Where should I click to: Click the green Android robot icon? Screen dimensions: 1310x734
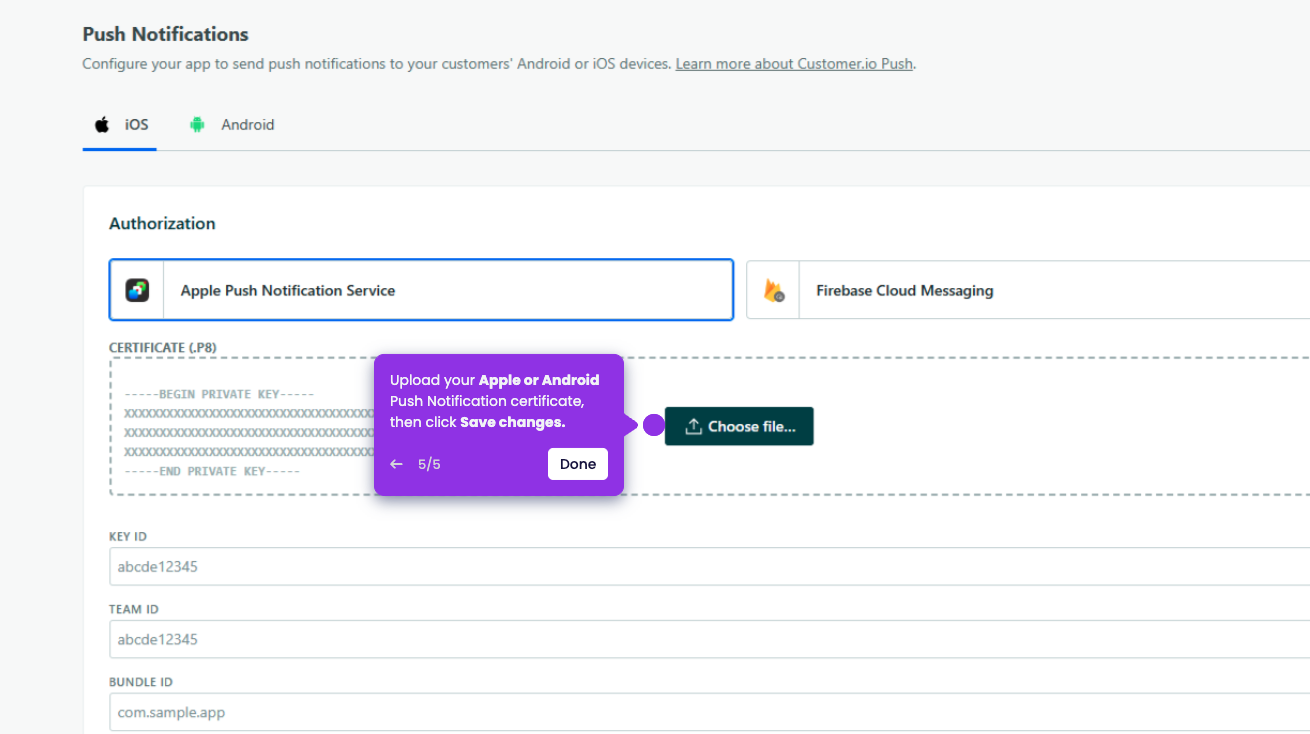(198, 125)
